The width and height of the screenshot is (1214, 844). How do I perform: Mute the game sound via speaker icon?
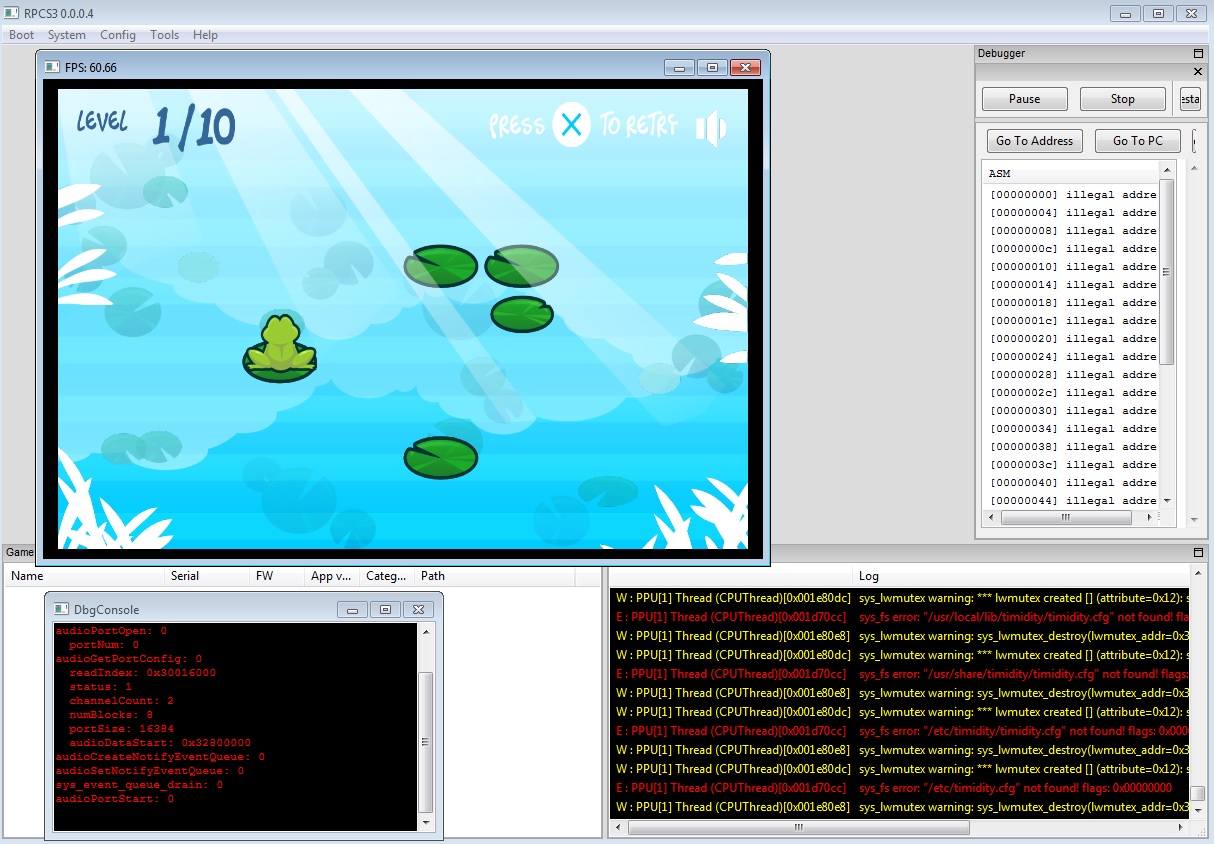[711, 128]
